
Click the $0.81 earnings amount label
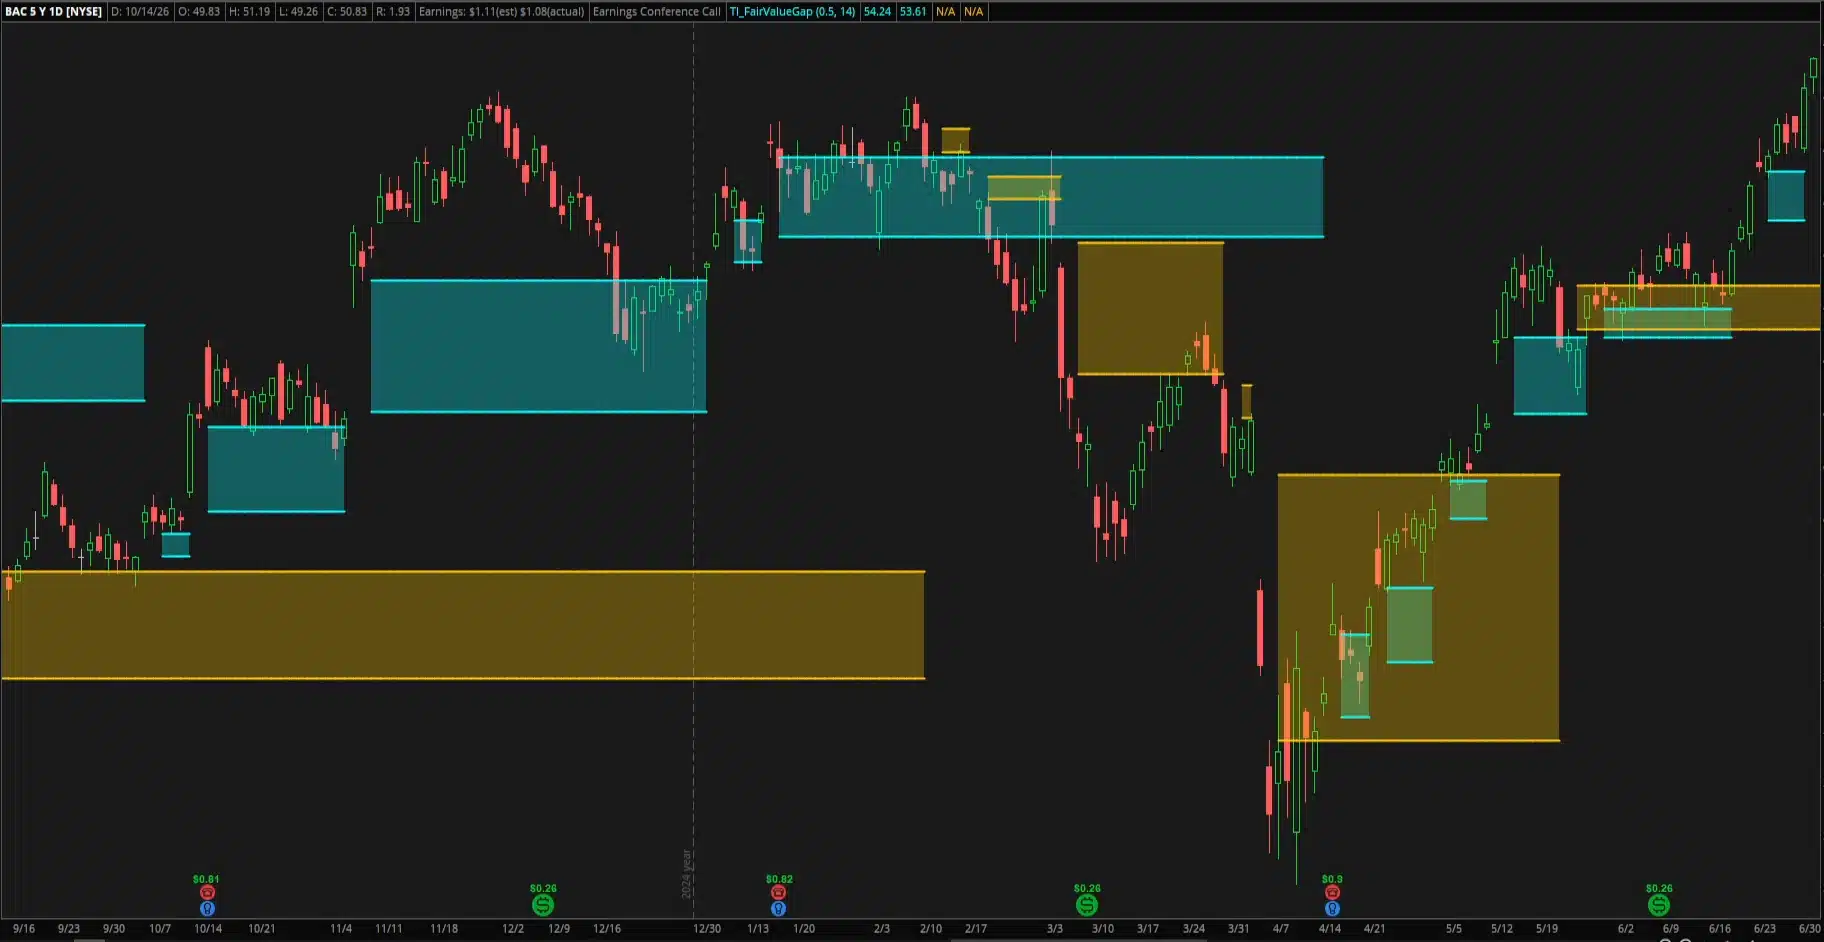point(206,879)
